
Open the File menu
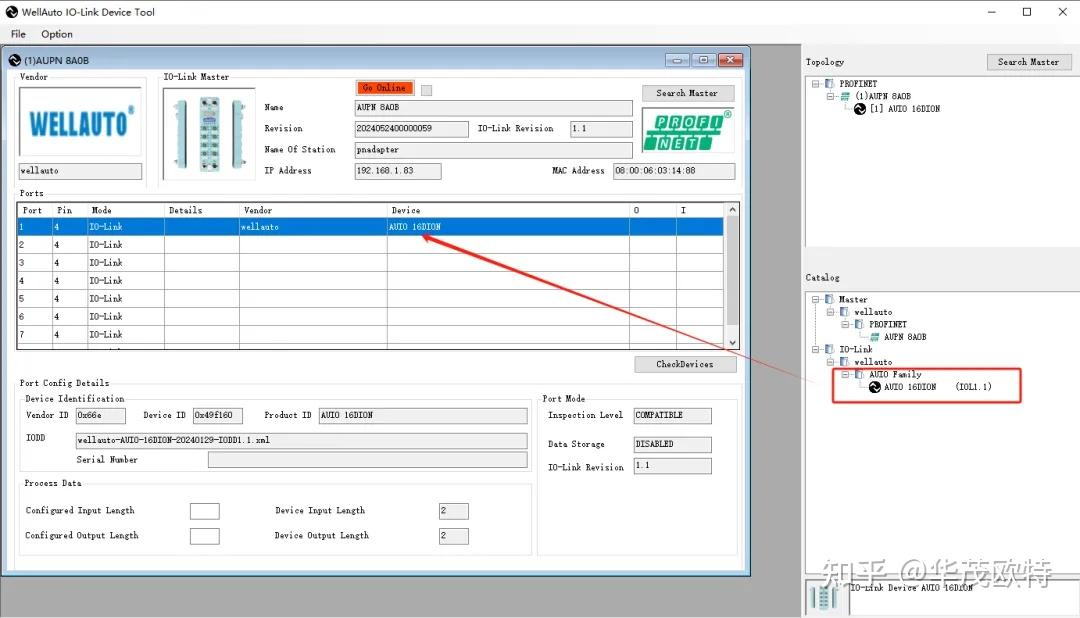point(18,34)
